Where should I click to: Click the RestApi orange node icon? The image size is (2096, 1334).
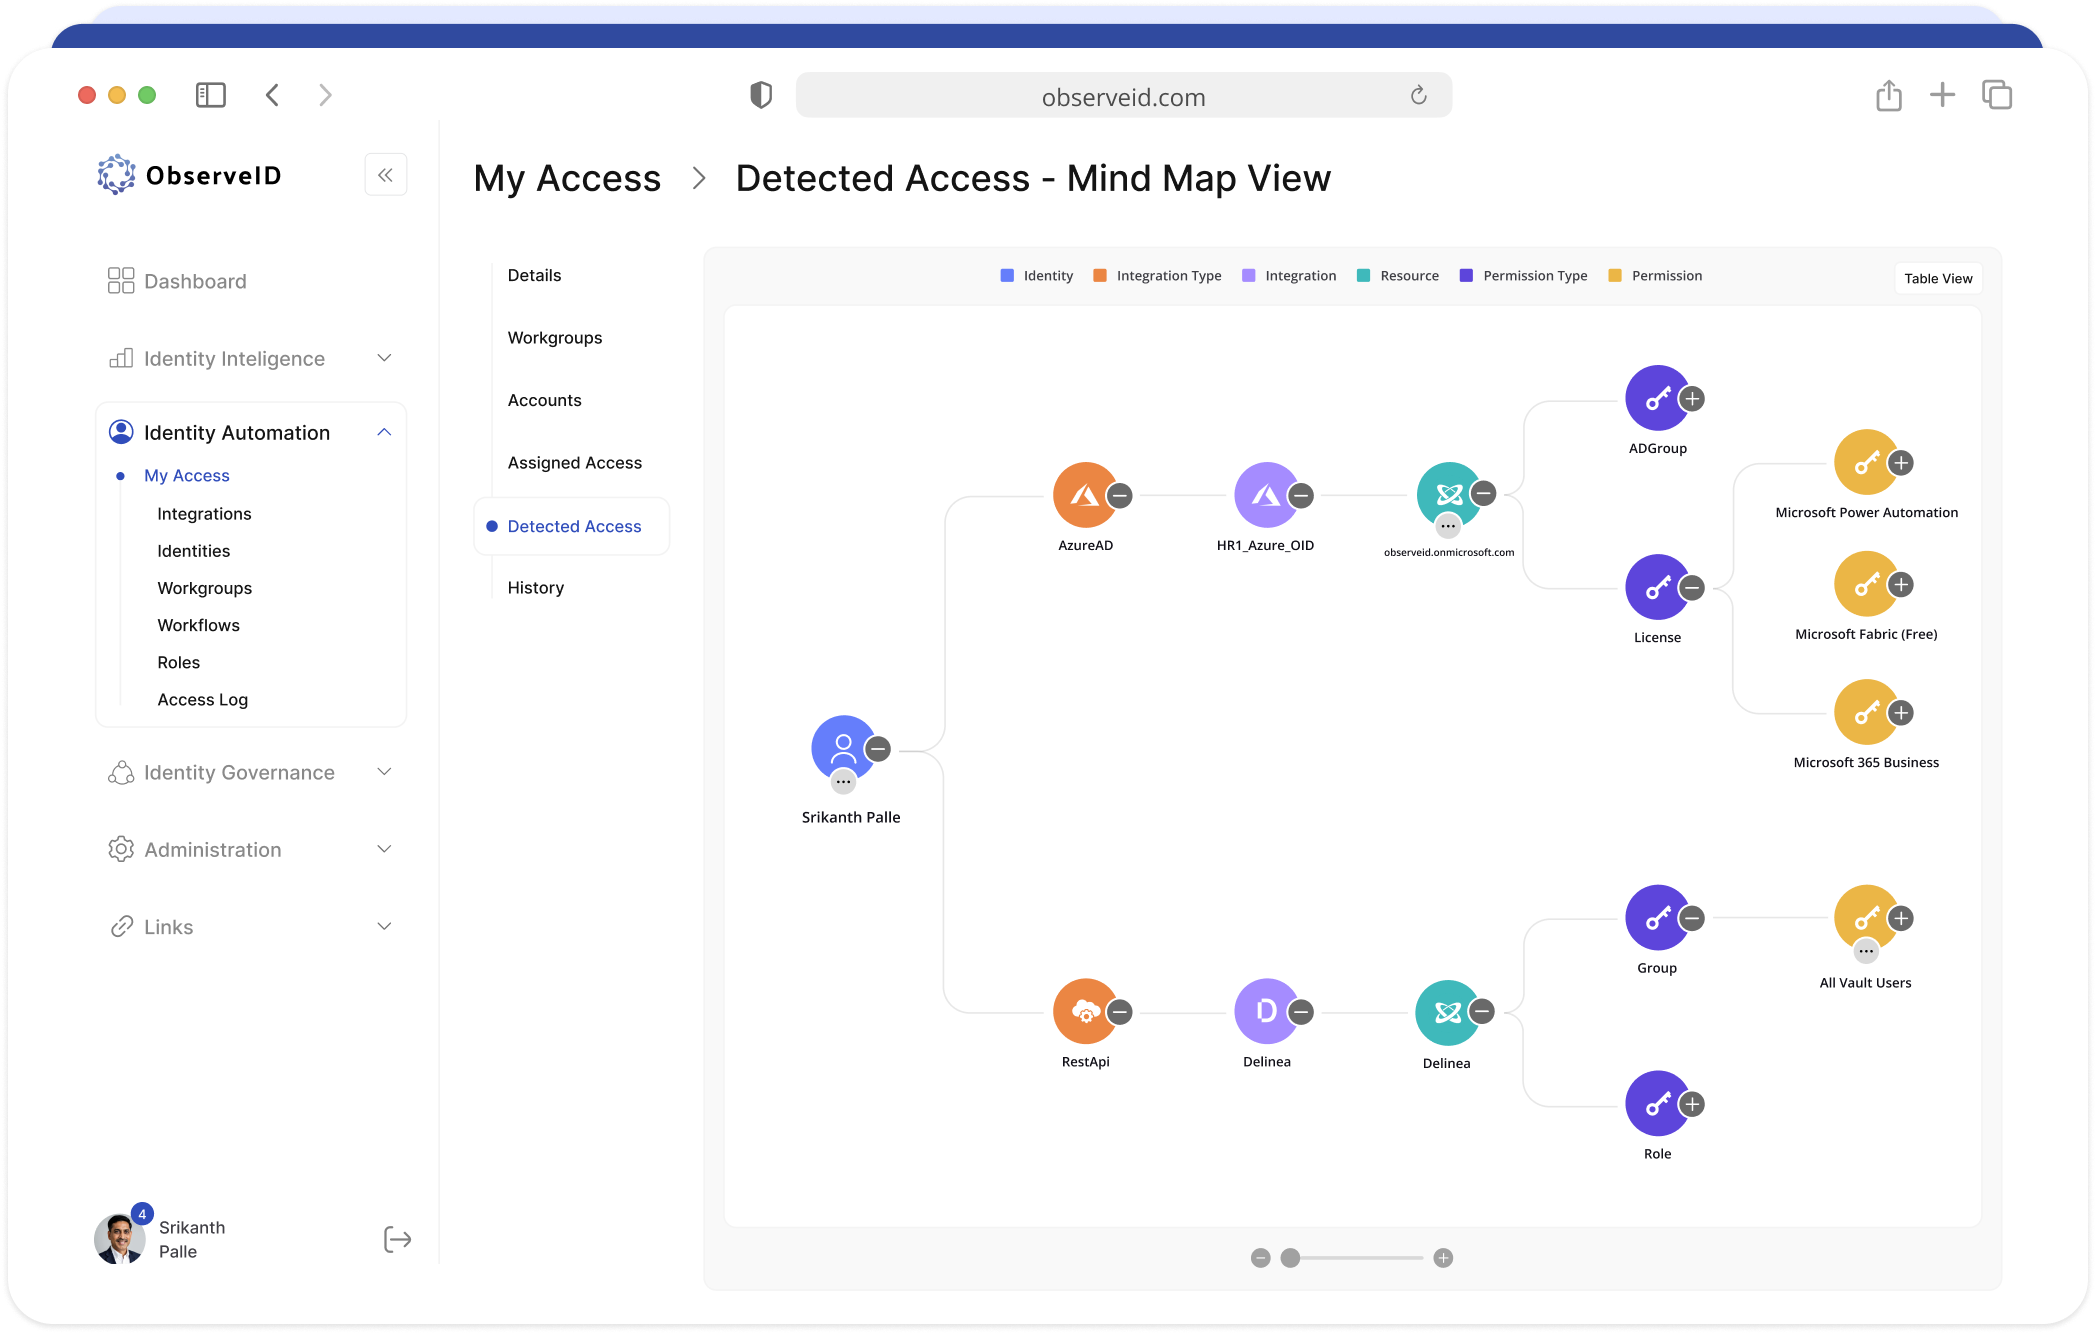click(1084, 1011)
